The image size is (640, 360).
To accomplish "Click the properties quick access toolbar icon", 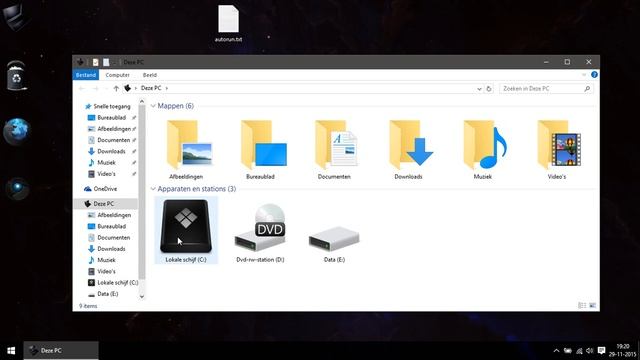I will (96, 62).
